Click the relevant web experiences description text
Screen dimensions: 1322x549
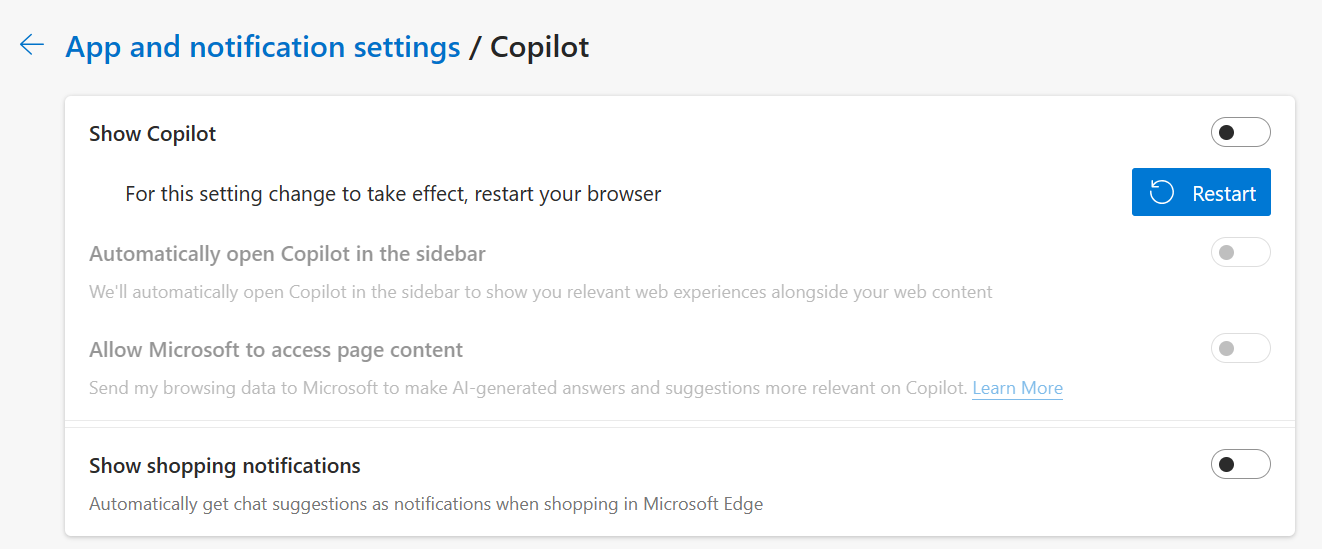tap(540, 292)
